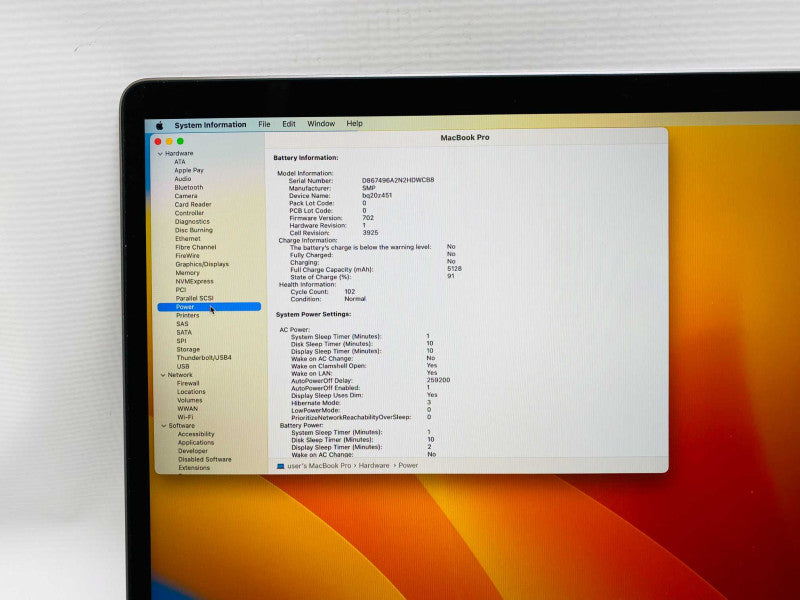Screen dimensions: 800x600
Task: Select NVMExpress in the sidebar
Action: tap(194, 281)
